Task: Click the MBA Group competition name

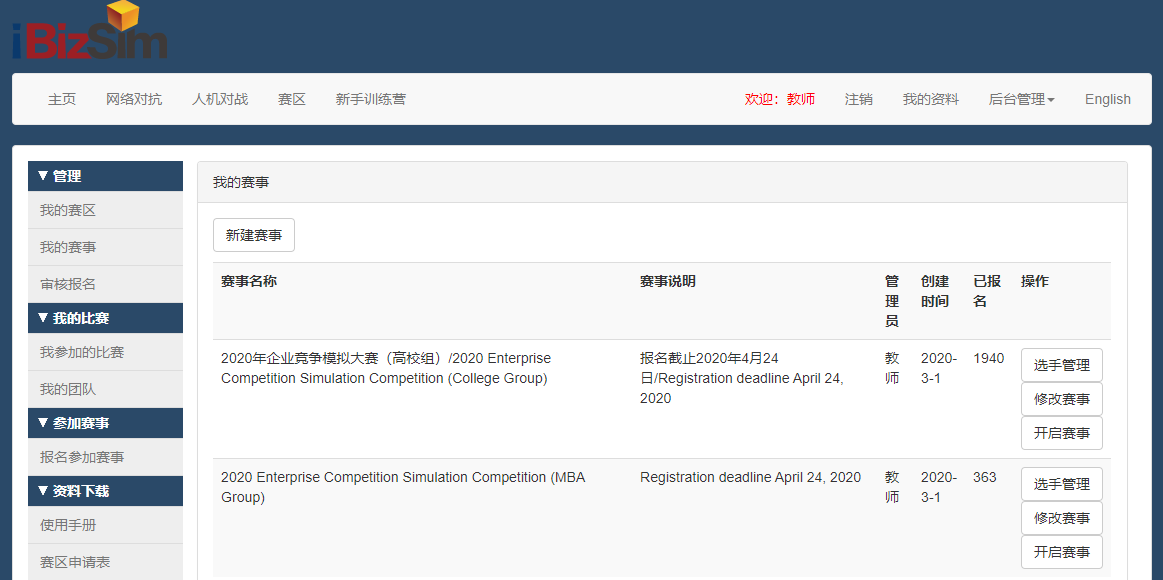Action: (403, 487)
